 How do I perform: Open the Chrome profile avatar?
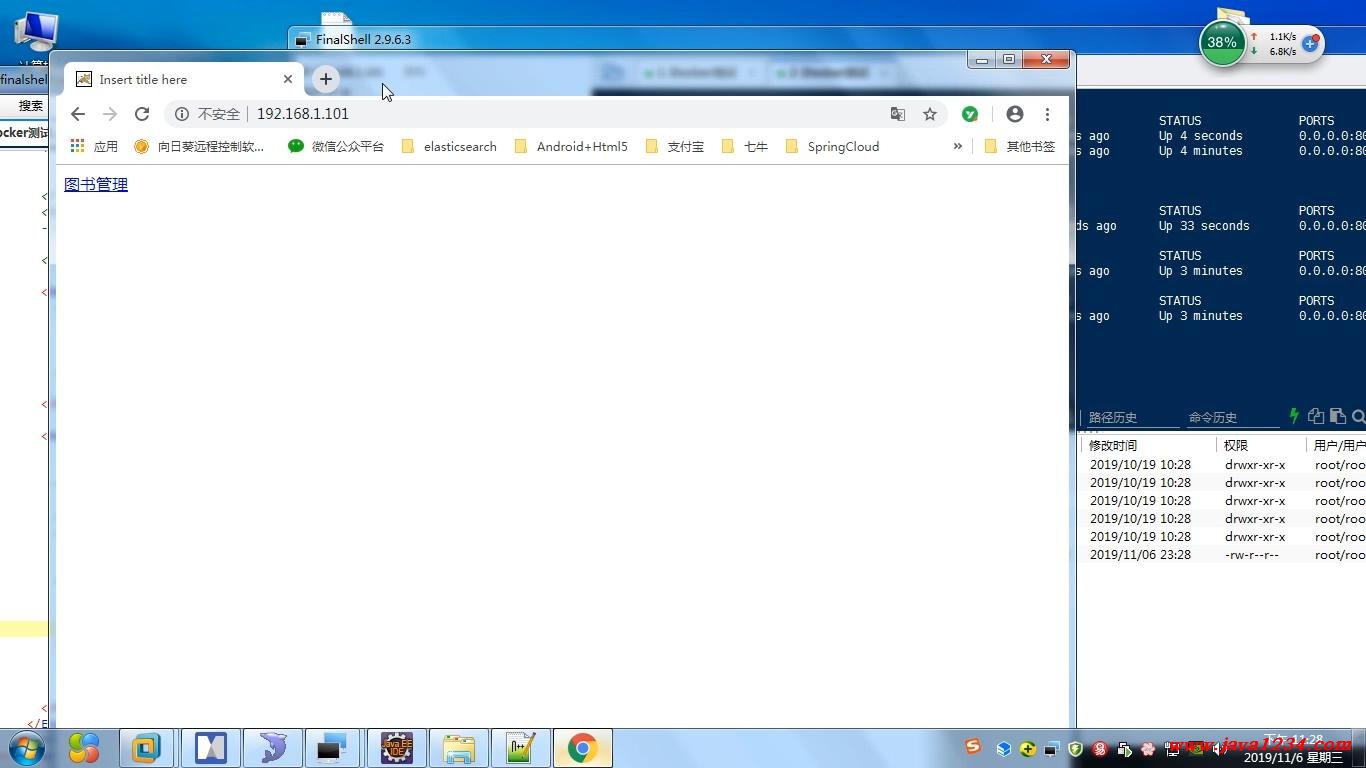click(1015, 114)
